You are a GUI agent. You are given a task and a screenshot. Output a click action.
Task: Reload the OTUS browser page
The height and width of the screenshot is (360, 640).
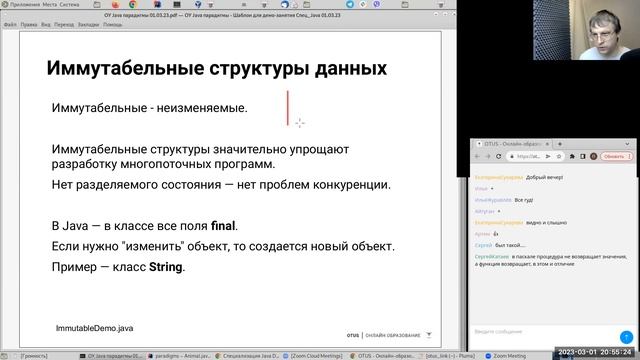[498, 156]
